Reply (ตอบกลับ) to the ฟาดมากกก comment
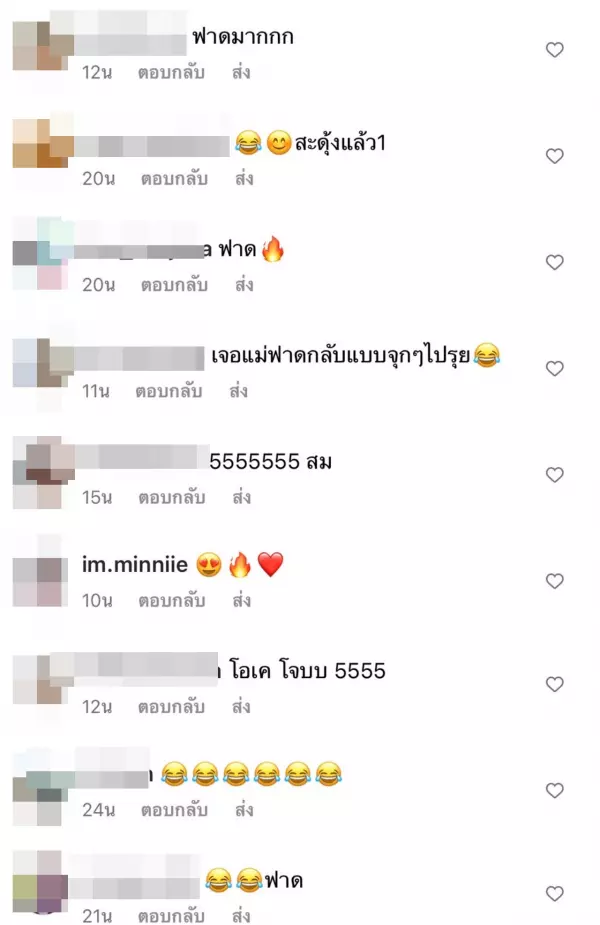 click(172, 73)
